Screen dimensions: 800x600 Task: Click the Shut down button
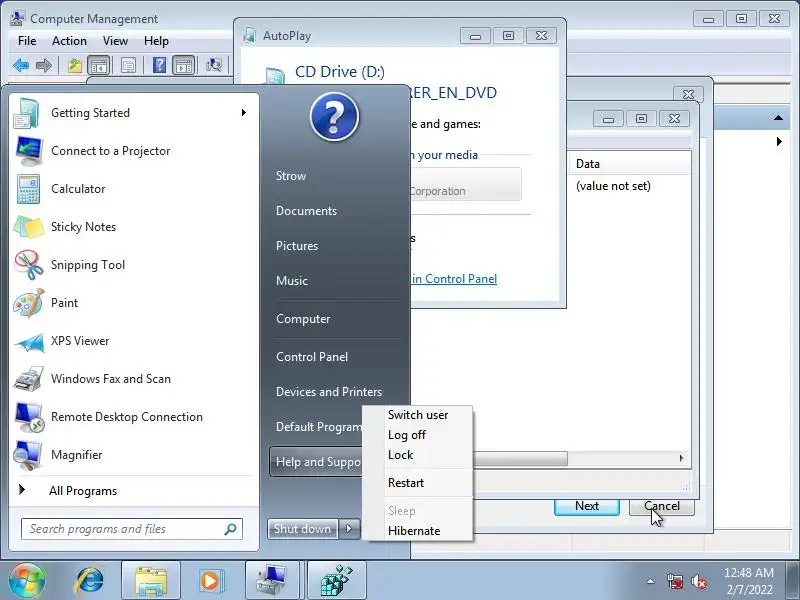tap(303, 529)
